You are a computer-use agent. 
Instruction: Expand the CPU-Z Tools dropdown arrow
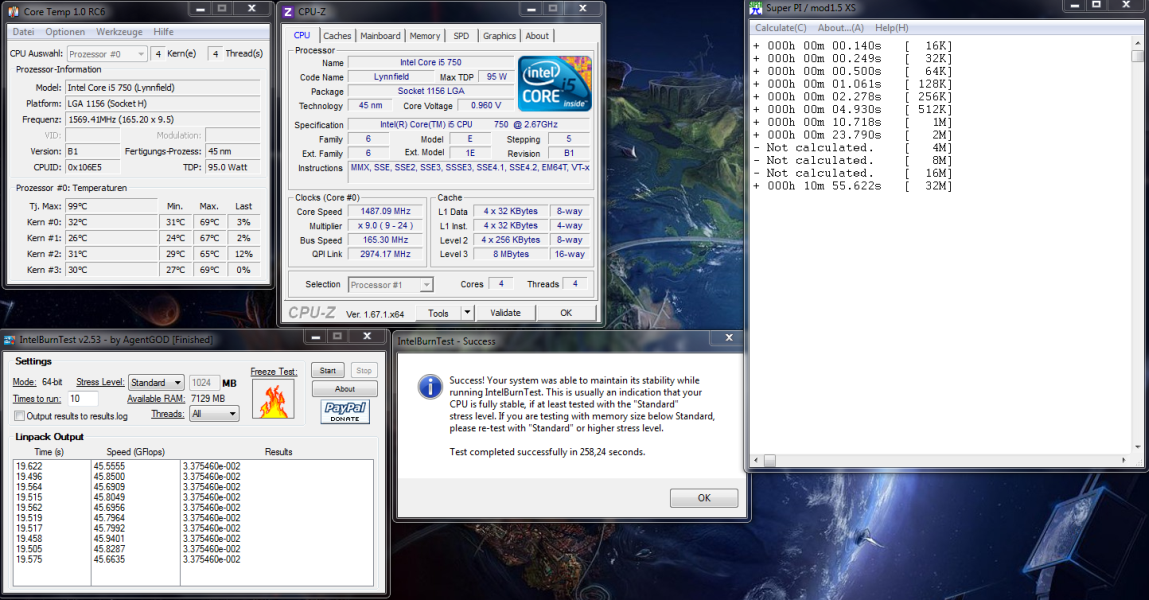(467, 313)
